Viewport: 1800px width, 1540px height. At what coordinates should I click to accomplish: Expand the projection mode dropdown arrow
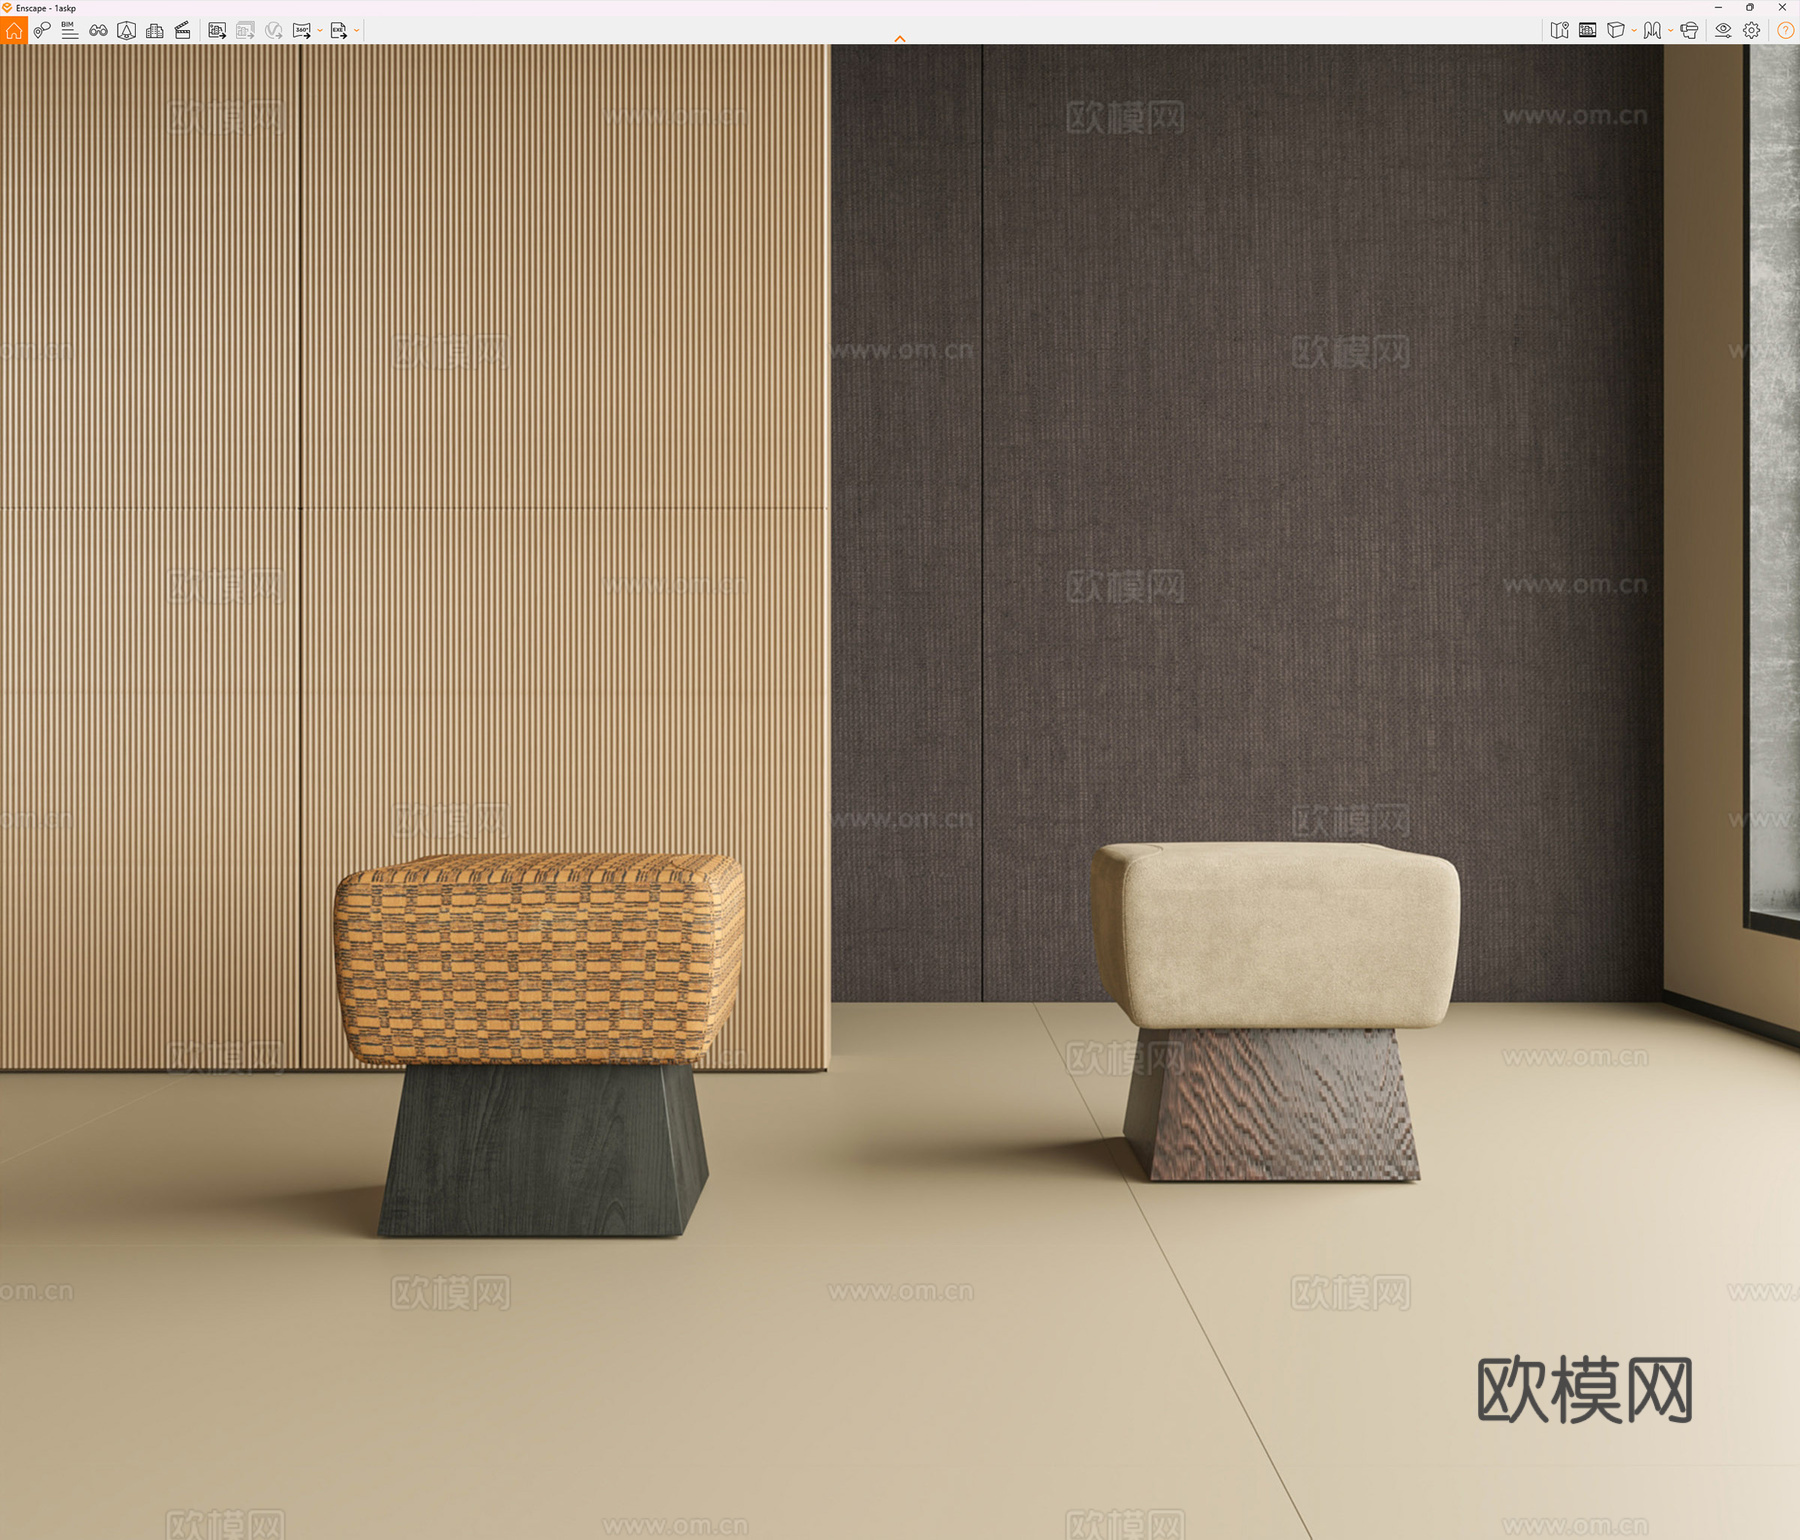tap(1634, 30)
